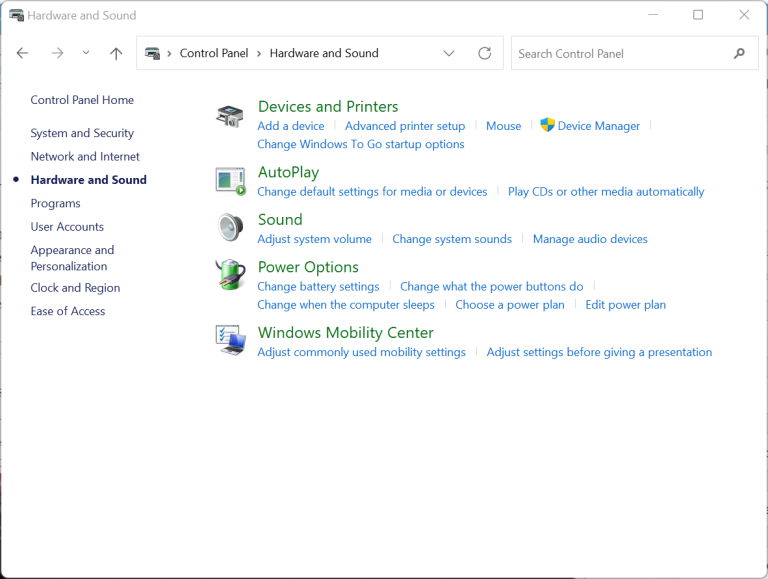
Task: Click the Sound speaker icon
Action: point(230,227)
